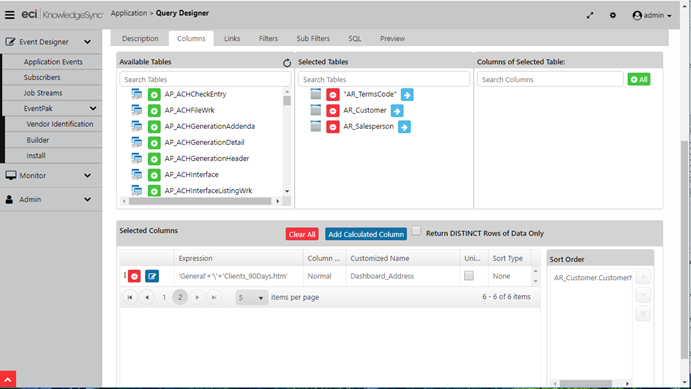Open Application Events in sidebar
This screenshot has height=389, width=691.
53,62
